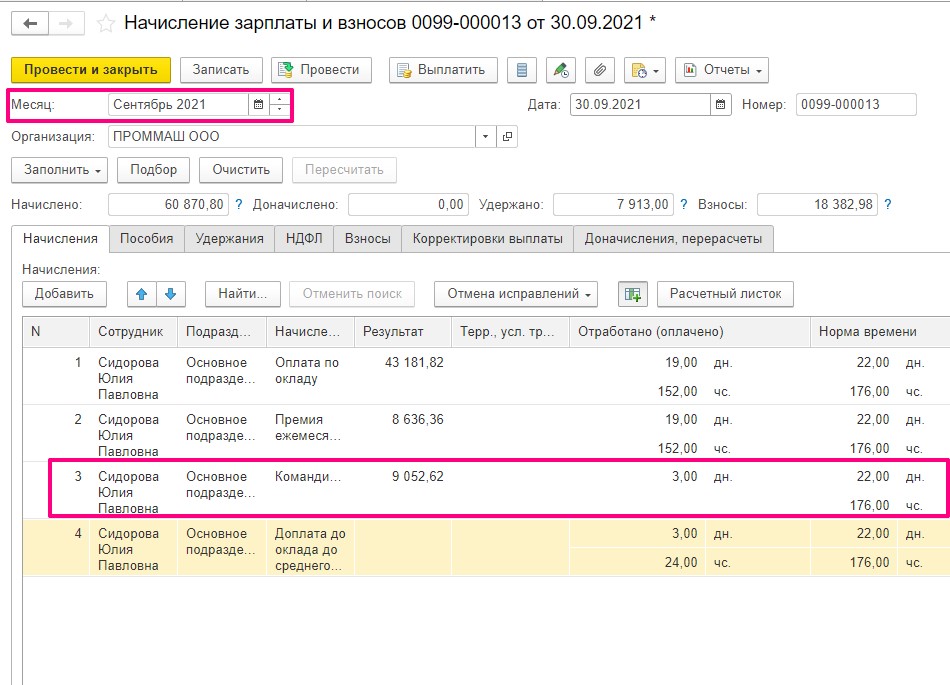
Task: Click the list icon right of Выплатить
Action: point(522,70)
